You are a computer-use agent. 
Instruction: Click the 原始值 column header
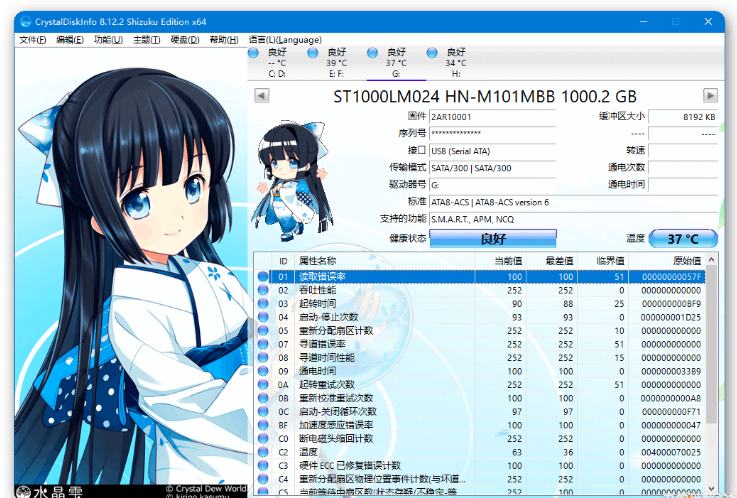[667, 261]
